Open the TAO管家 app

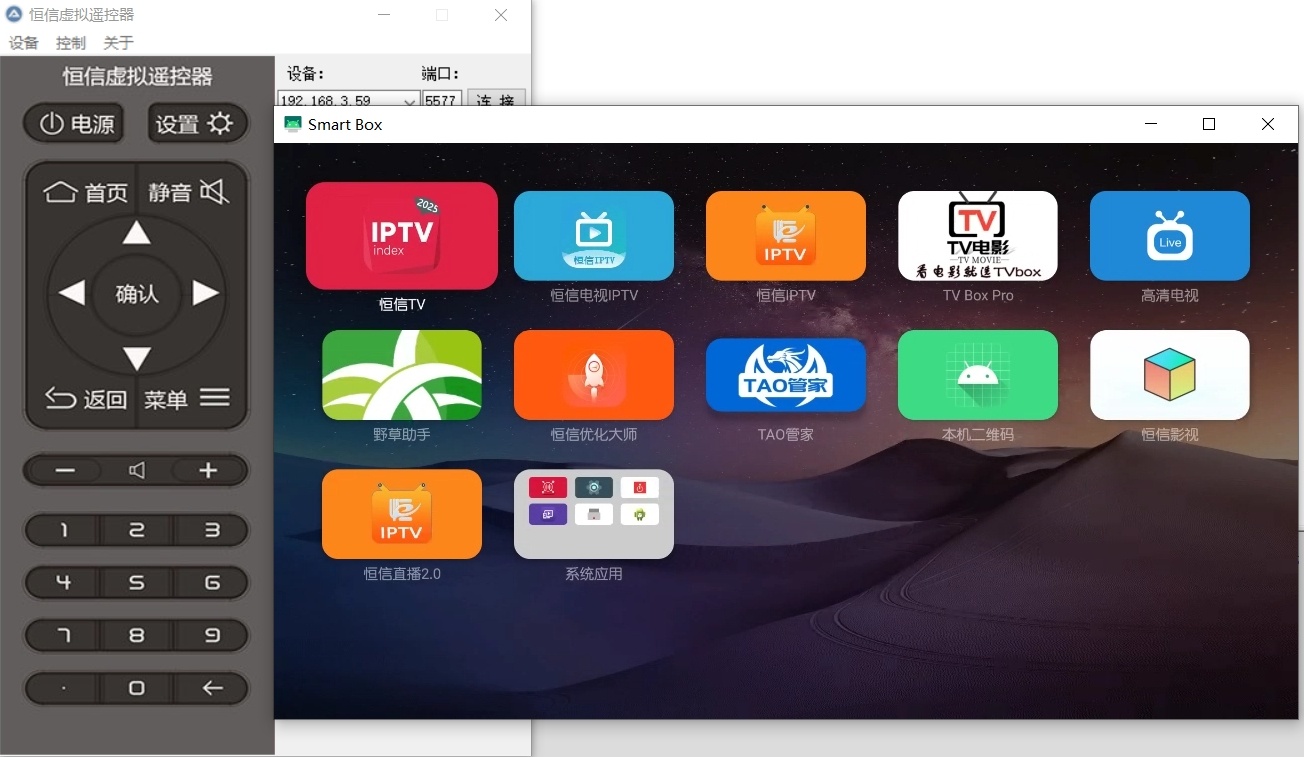786,375
